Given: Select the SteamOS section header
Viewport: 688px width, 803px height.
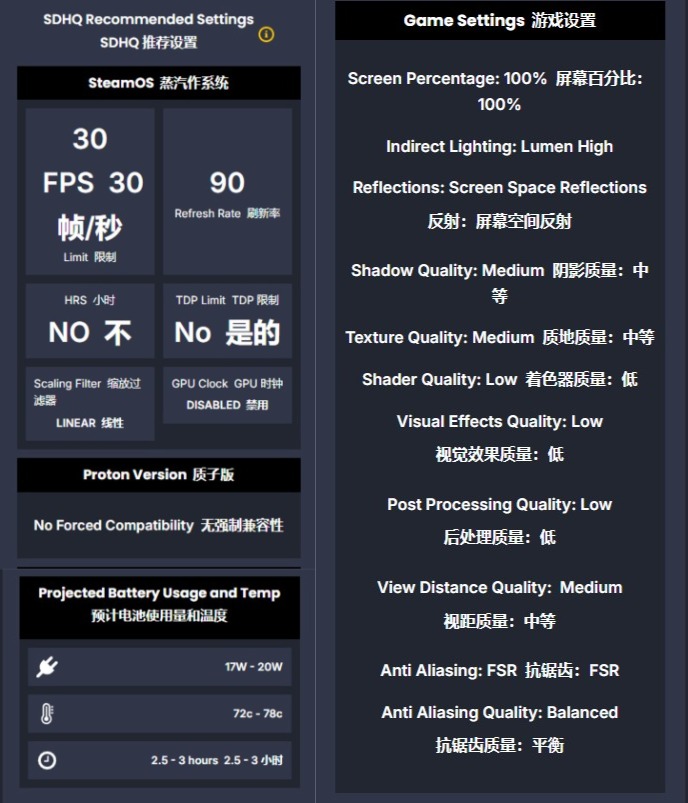Looking at the screenshot, I should (159, 83).
